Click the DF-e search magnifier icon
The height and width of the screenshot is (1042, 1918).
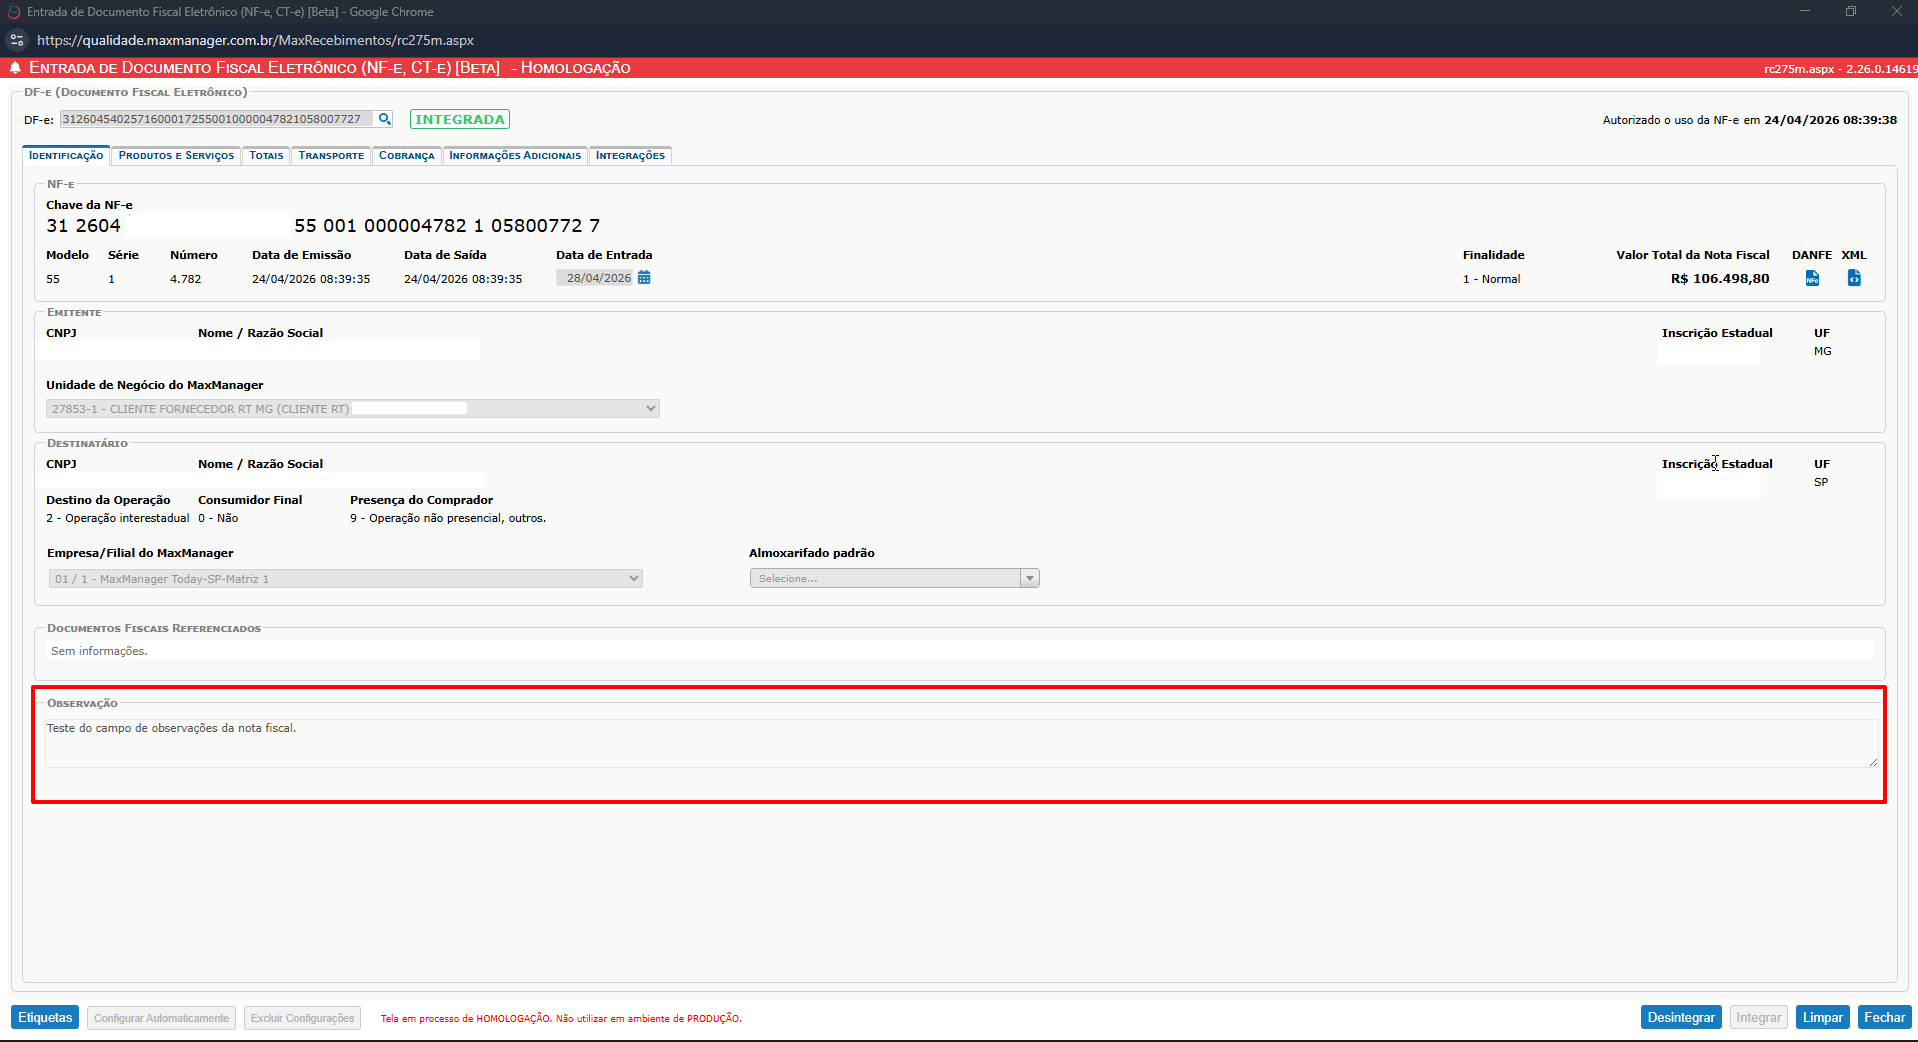pyautogui.click(x=385, y=119)
